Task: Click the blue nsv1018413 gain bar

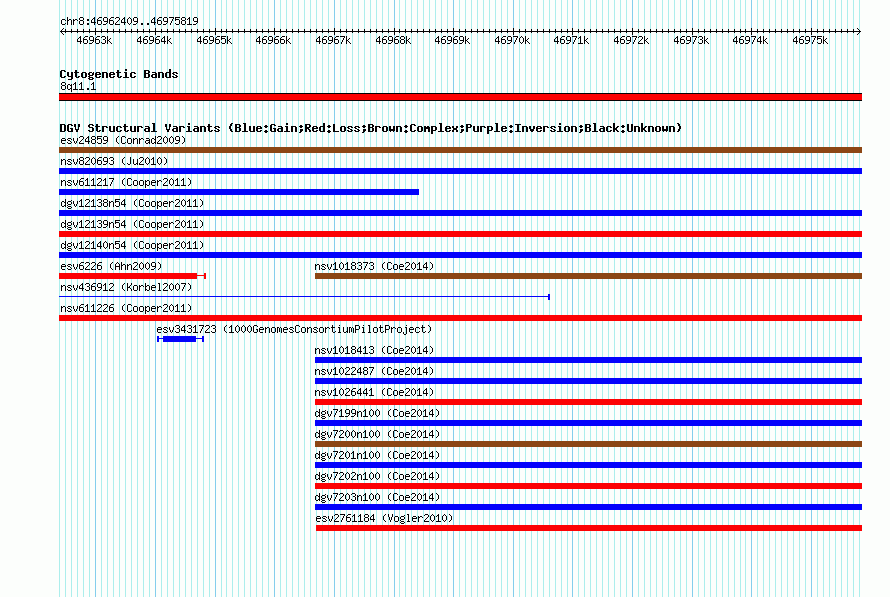Action: (x=589, y=360)
